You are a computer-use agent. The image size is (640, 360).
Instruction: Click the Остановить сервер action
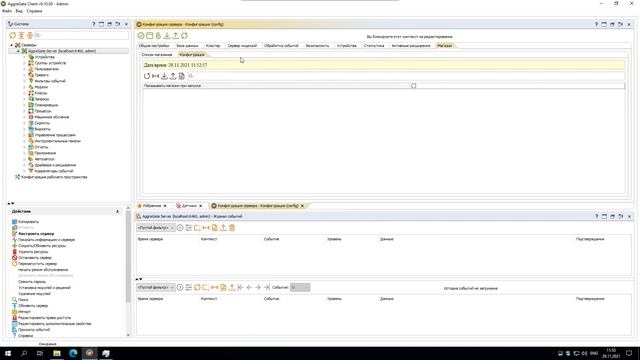pyautogui.click(x=35, y=258)
